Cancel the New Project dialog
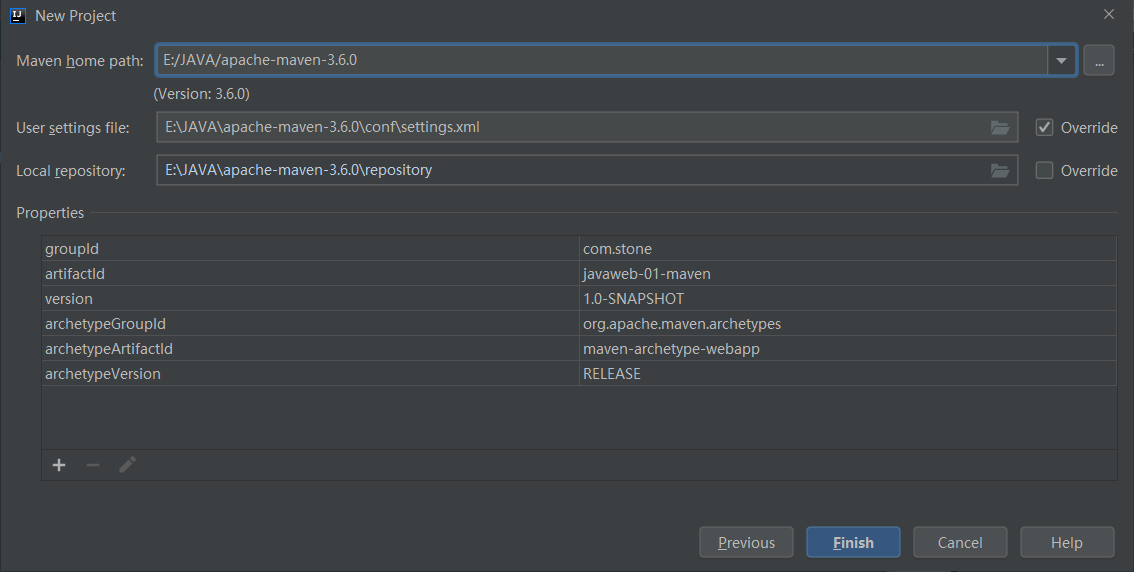The image size is (1134, 572). [x=960, y=542]
